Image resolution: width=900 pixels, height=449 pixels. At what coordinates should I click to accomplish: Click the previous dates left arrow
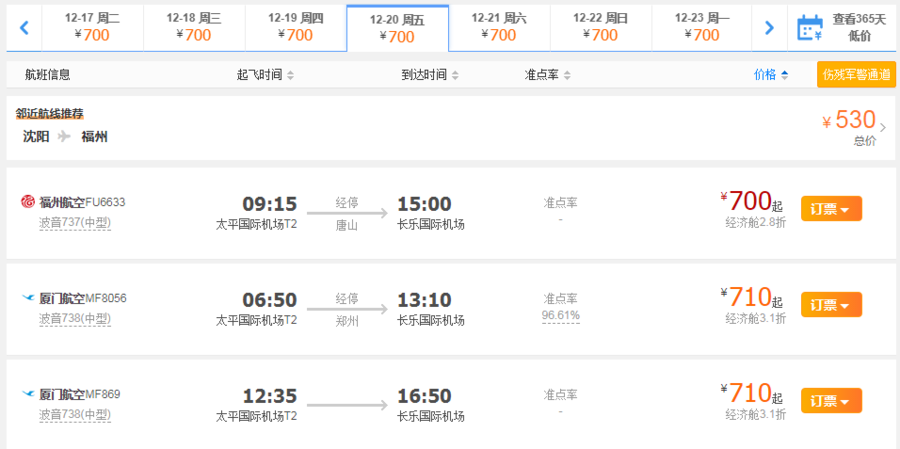click(24, 28)
